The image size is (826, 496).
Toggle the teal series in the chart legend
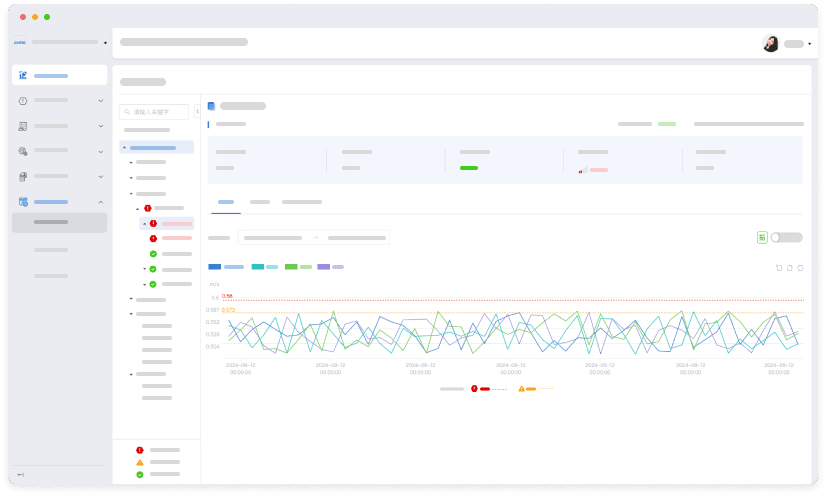[258, 267]
